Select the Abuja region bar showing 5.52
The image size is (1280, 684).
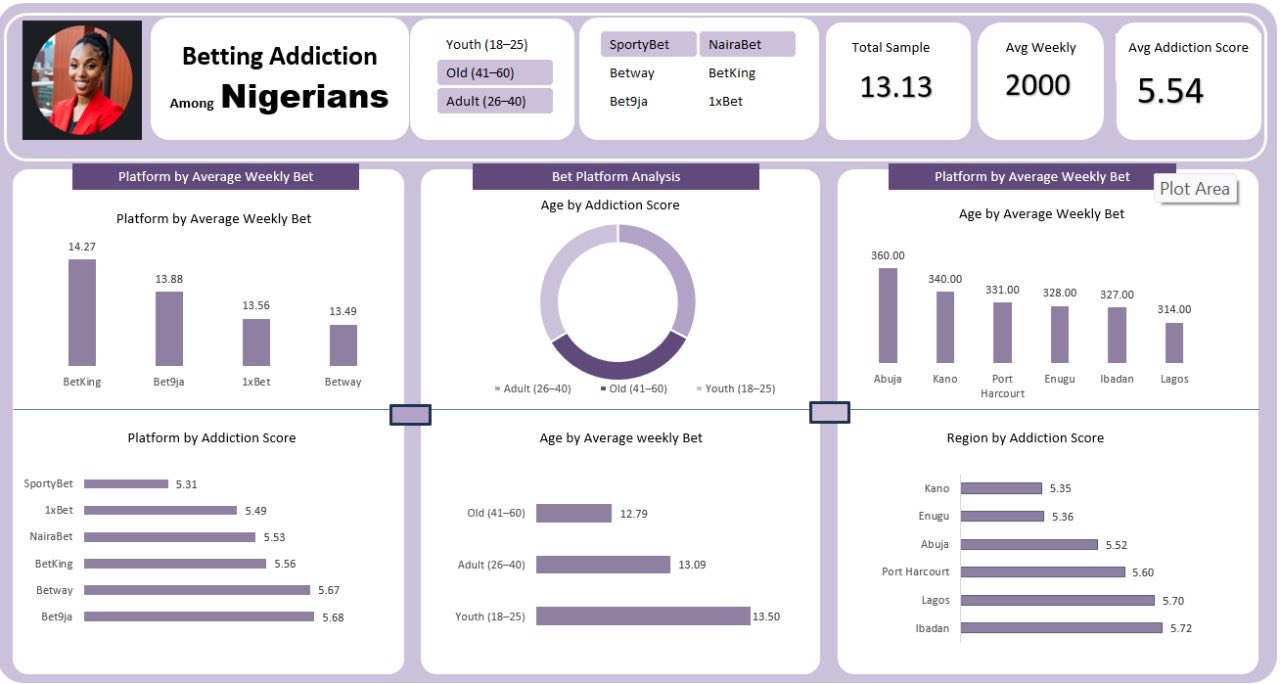tap(1029, 544)
